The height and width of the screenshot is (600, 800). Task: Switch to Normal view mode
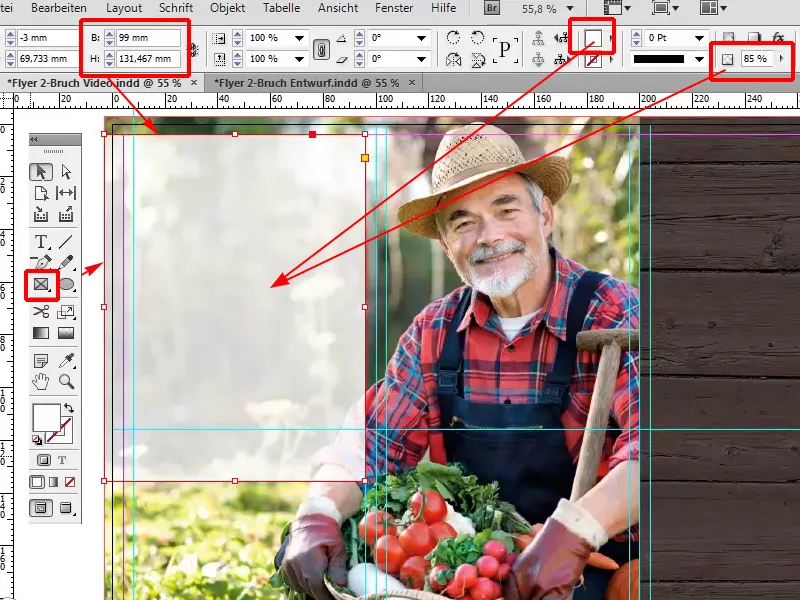pyautogui.click(x=41, y=508)
